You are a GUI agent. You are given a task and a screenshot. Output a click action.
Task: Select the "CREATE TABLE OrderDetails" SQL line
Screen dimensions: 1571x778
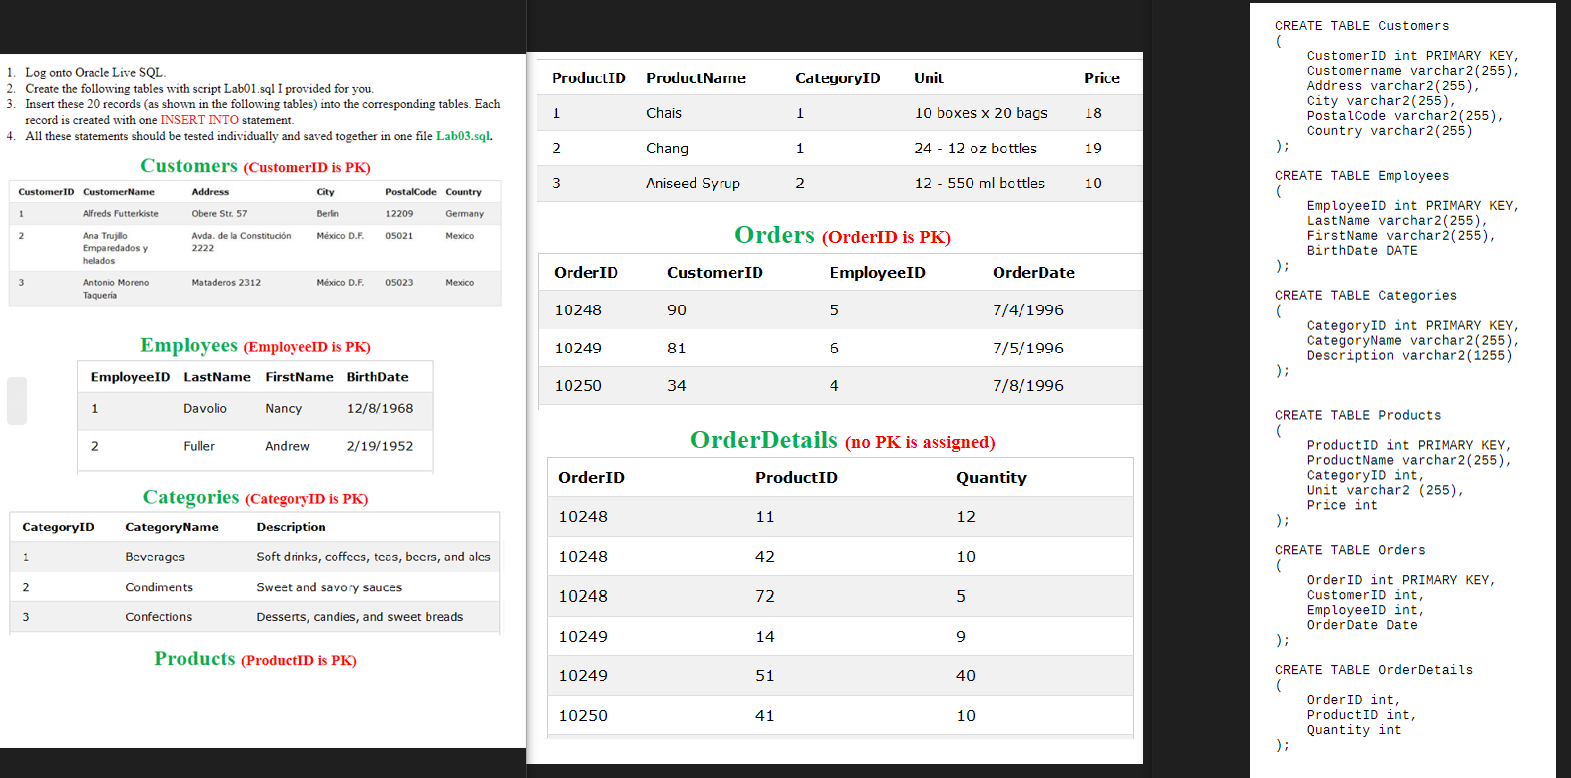tap(1374, 671)
